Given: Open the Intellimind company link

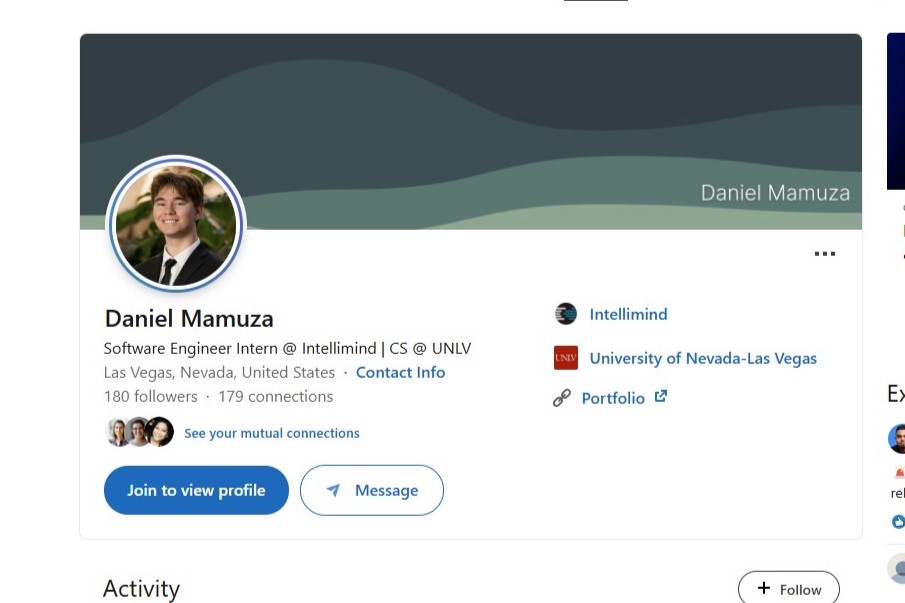Looking at the screenshot, I should 628,314.
